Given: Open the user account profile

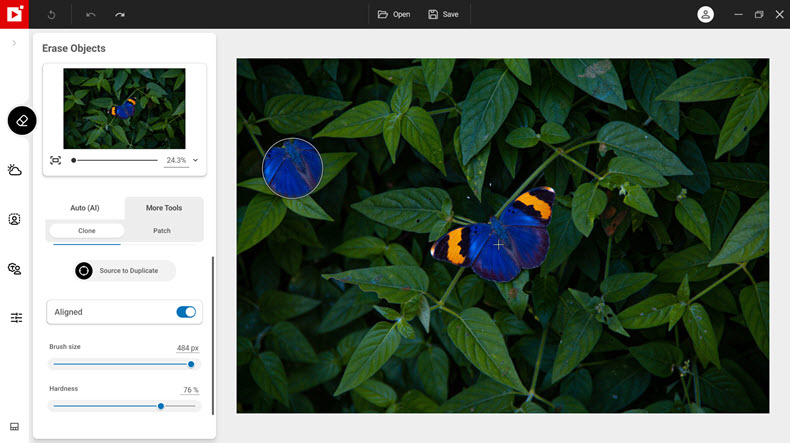Looking at the screenshot, I should 705,14.
